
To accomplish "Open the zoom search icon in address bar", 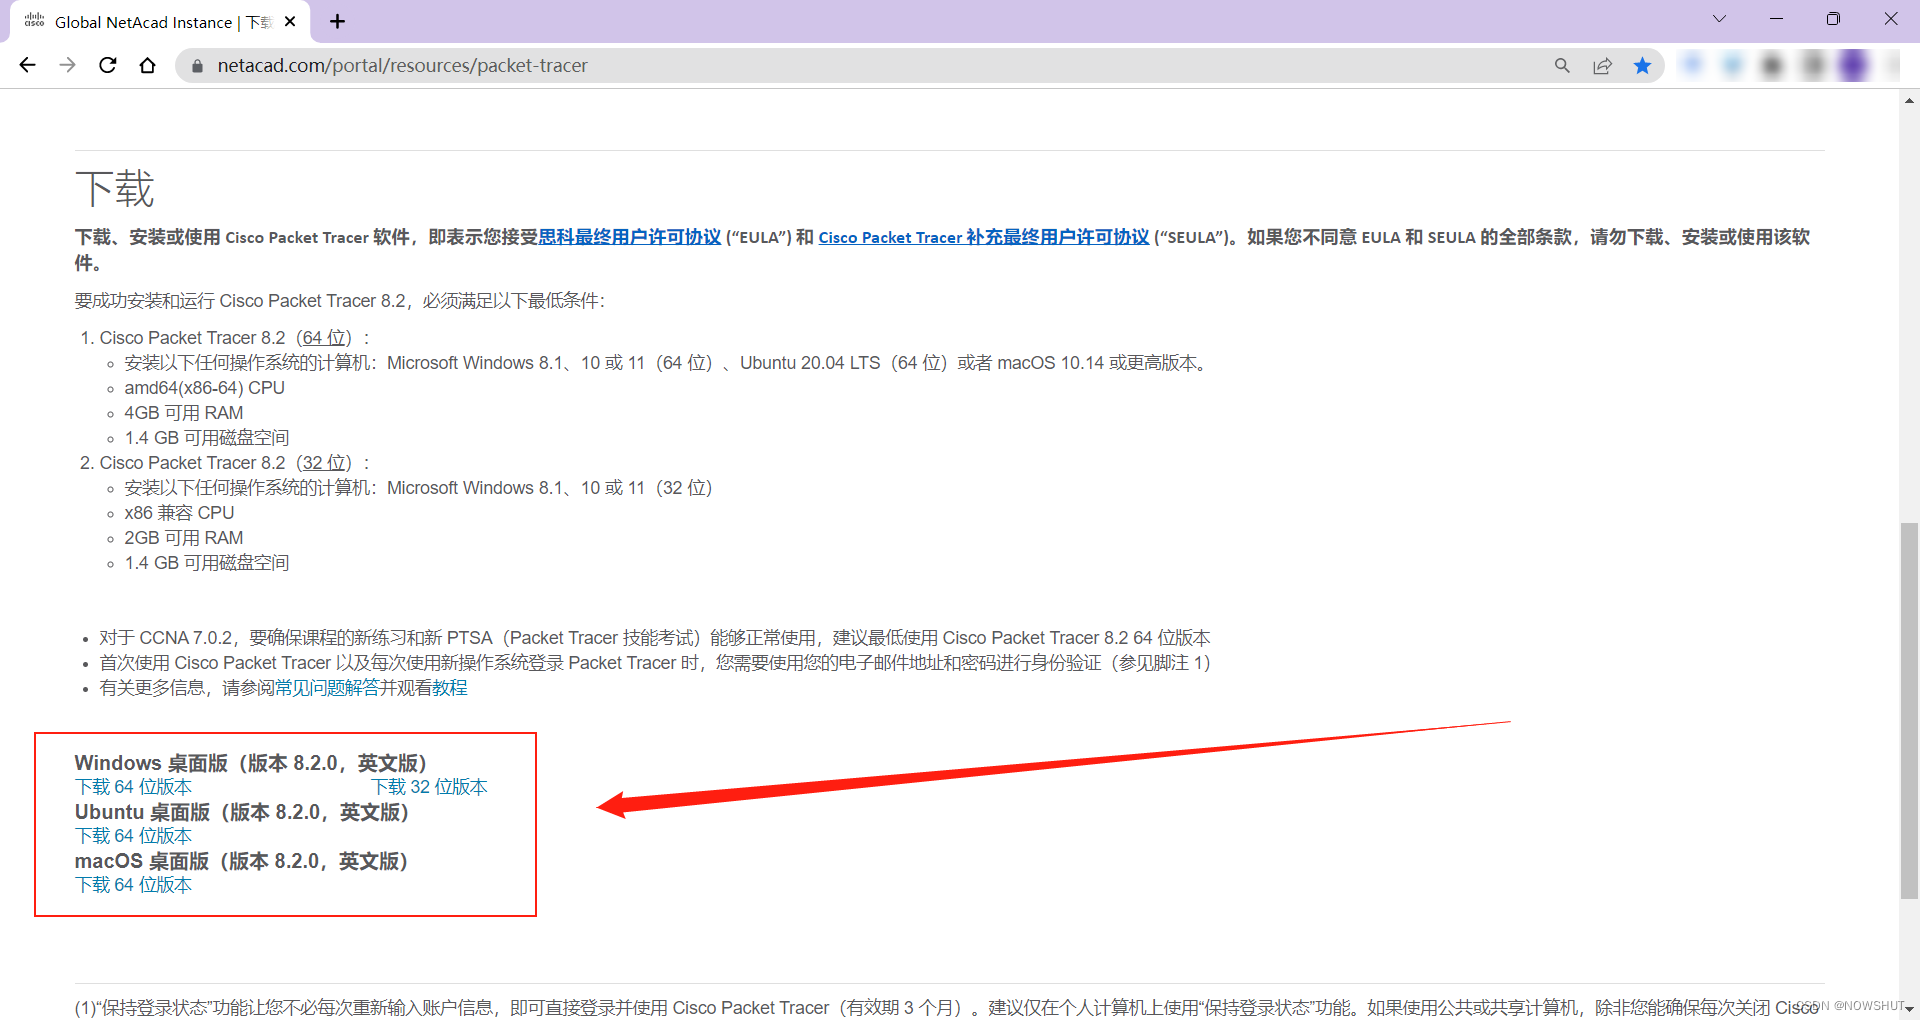I will (1562, 66).
